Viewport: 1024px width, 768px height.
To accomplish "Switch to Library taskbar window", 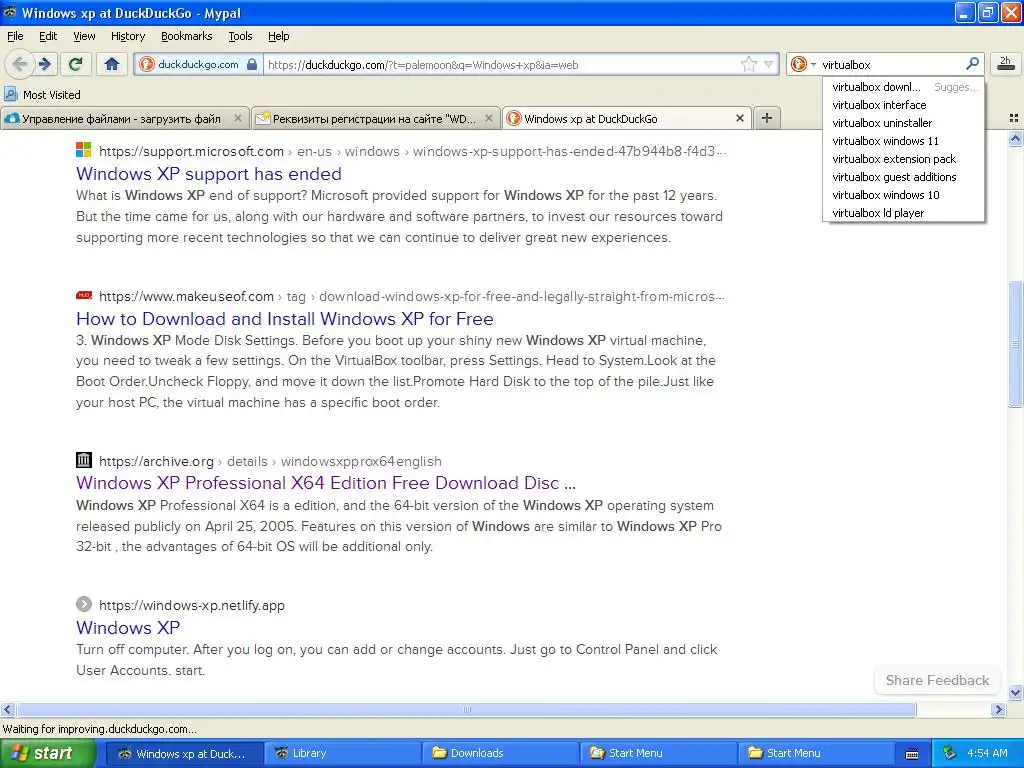I will 342,753.
